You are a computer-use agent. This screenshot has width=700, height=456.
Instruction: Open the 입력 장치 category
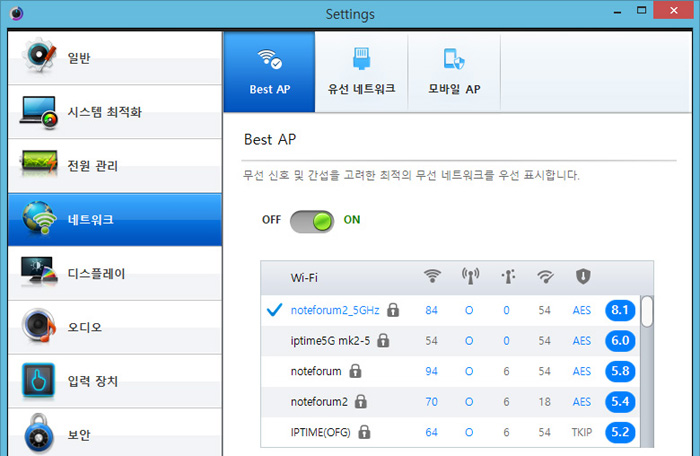pyautogui.click(x=115, y=381)
